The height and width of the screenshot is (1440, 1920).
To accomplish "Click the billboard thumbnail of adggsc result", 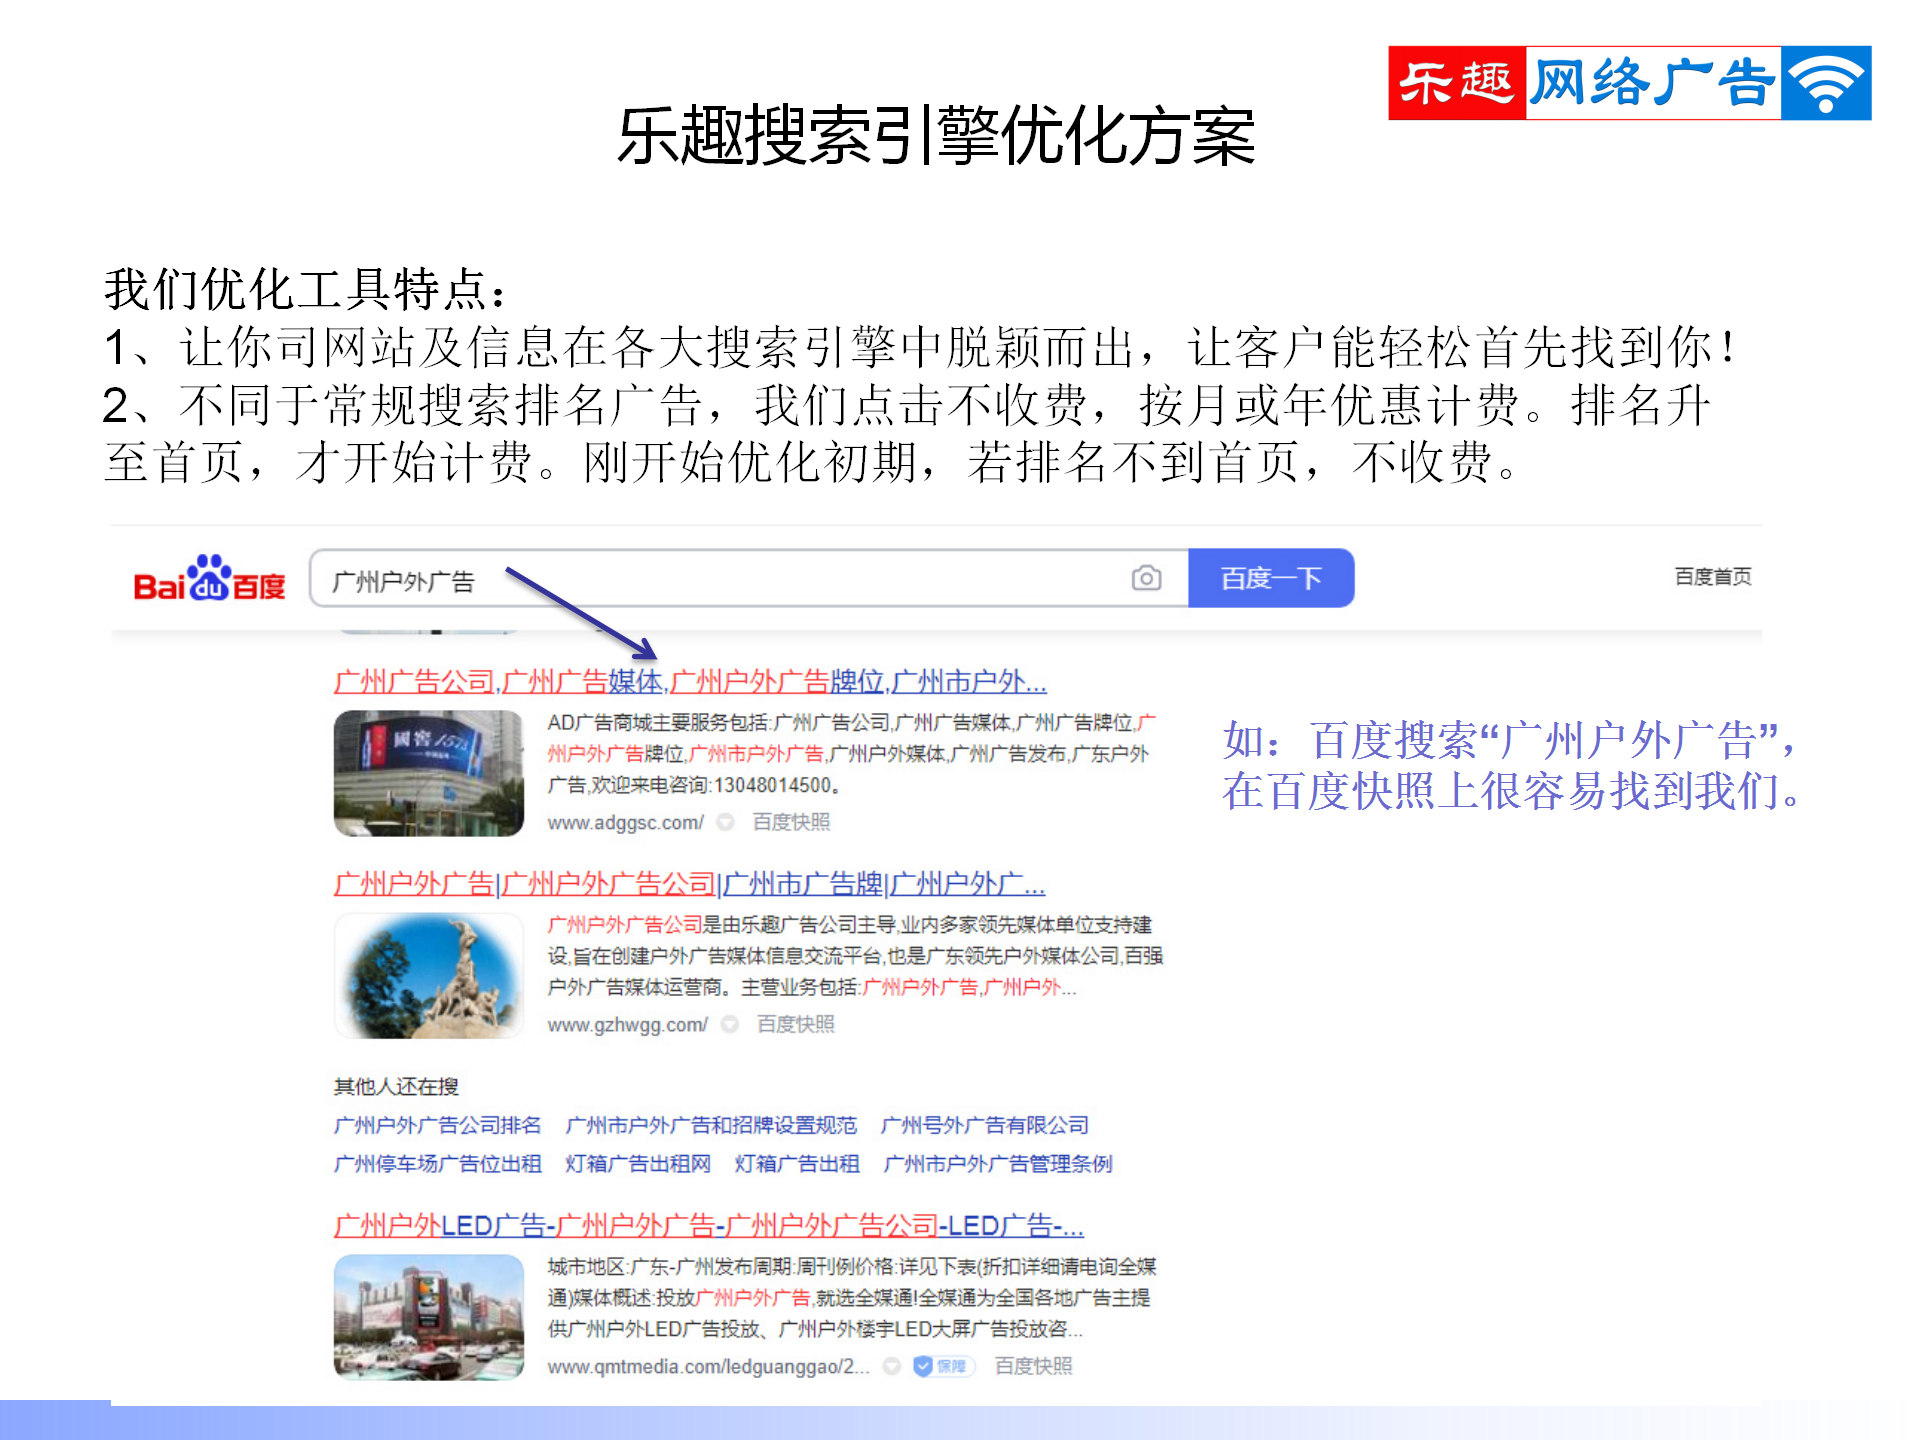I will point(428,773).
